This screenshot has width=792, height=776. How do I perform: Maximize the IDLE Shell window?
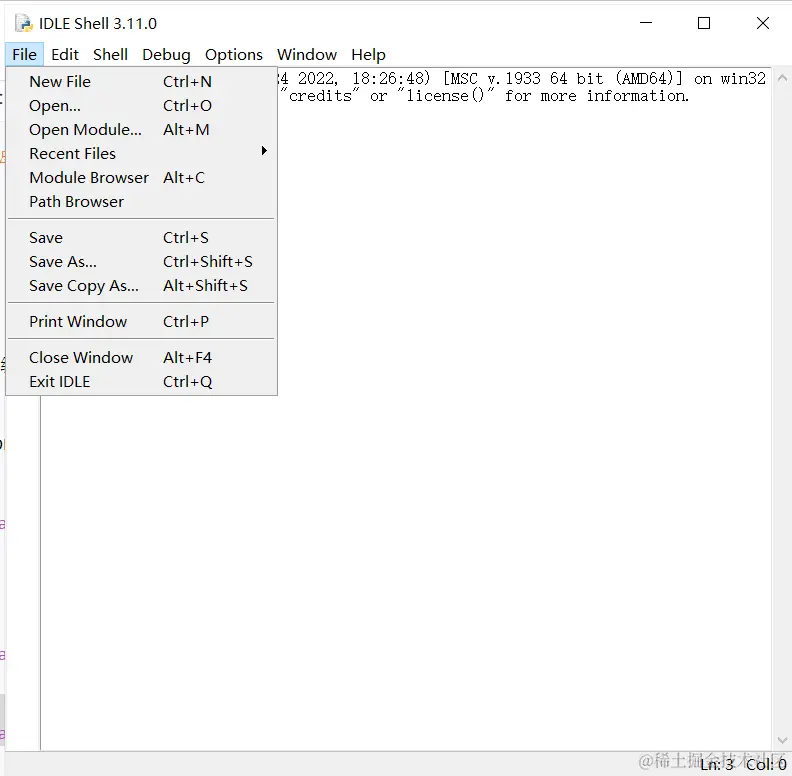[704, 23]
